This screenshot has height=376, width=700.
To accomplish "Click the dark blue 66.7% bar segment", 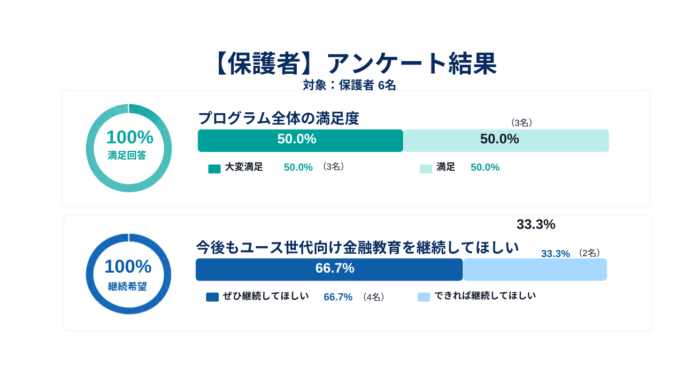I will pyautogui.click(x=329, y=270).
